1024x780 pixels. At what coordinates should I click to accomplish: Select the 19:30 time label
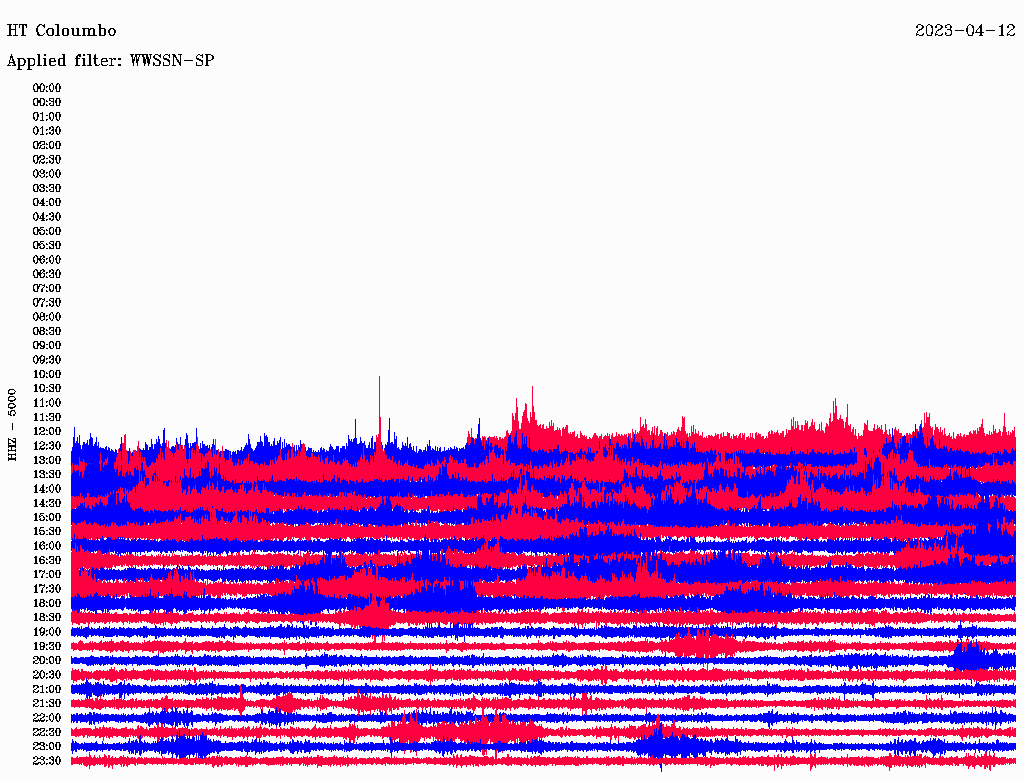[x=47, y=646]
